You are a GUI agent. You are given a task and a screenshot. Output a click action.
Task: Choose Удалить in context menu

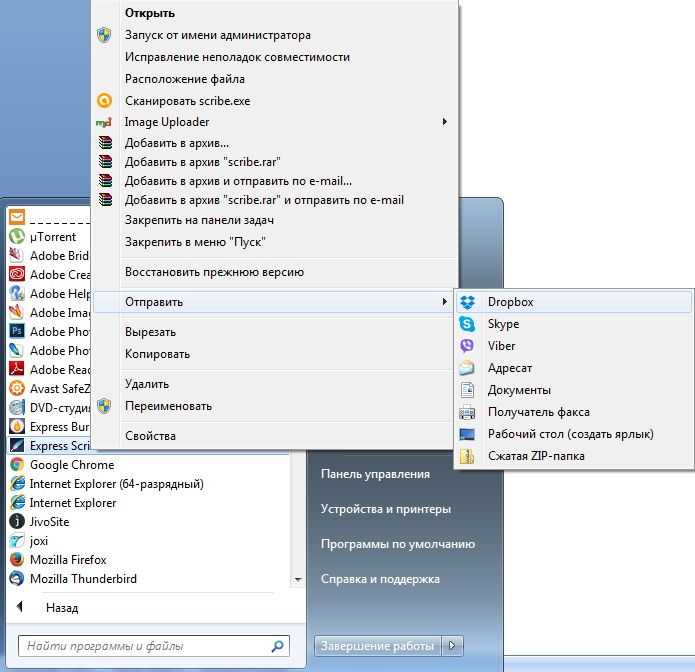pyautogui.click(x=147, y=384)
